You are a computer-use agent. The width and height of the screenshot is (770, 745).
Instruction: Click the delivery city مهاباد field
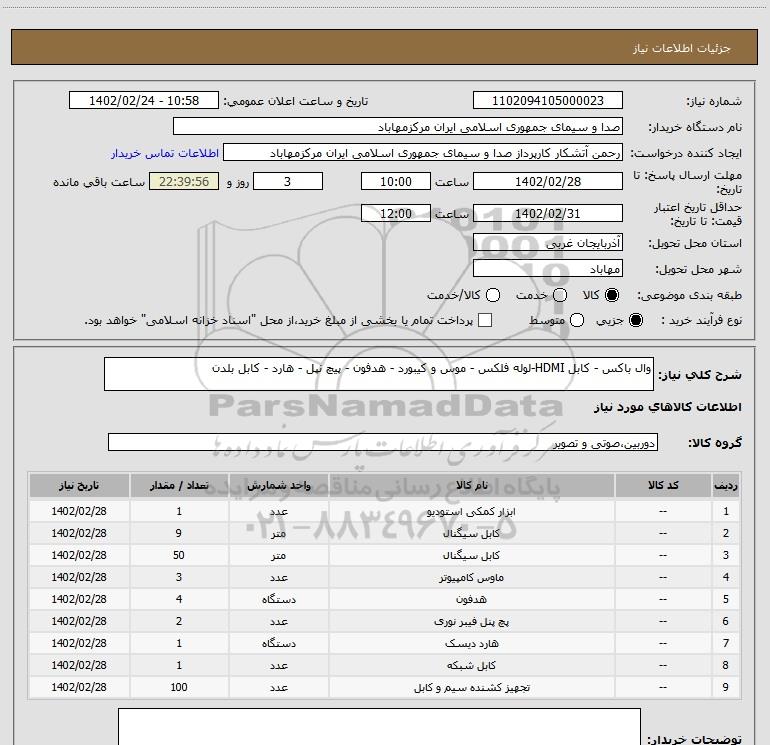[548, 269]
